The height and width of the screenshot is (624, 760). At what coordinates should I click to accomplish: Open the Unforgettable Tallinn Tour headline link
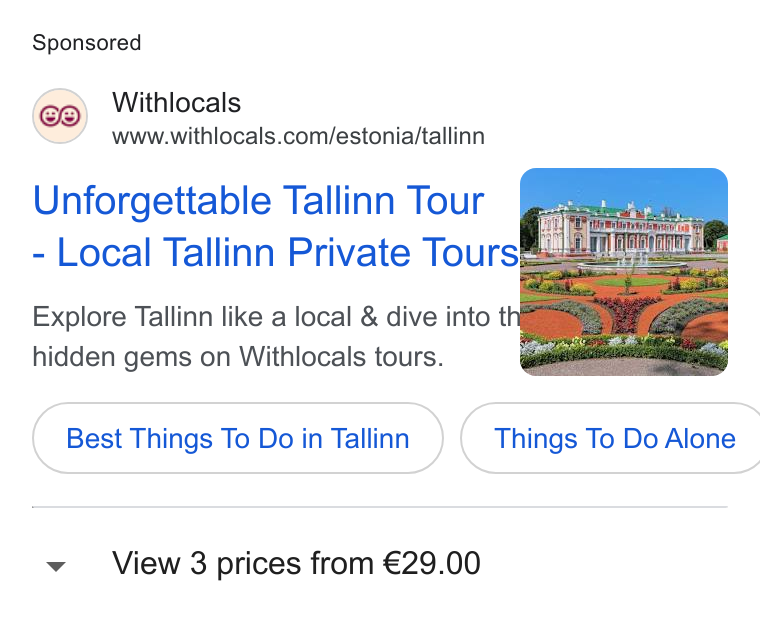click(x=258, y=200)
